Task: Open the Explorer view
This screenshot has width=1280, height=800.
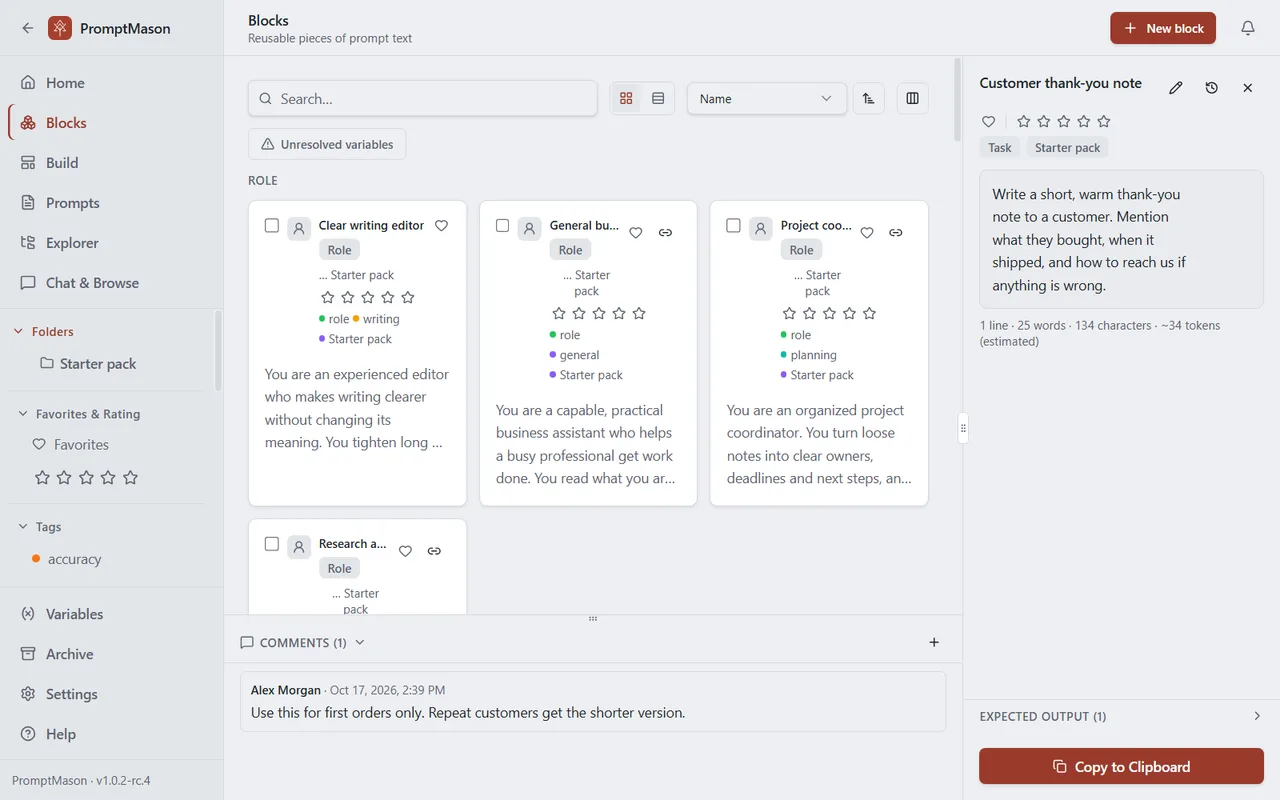Action: [x=111, y=243]
